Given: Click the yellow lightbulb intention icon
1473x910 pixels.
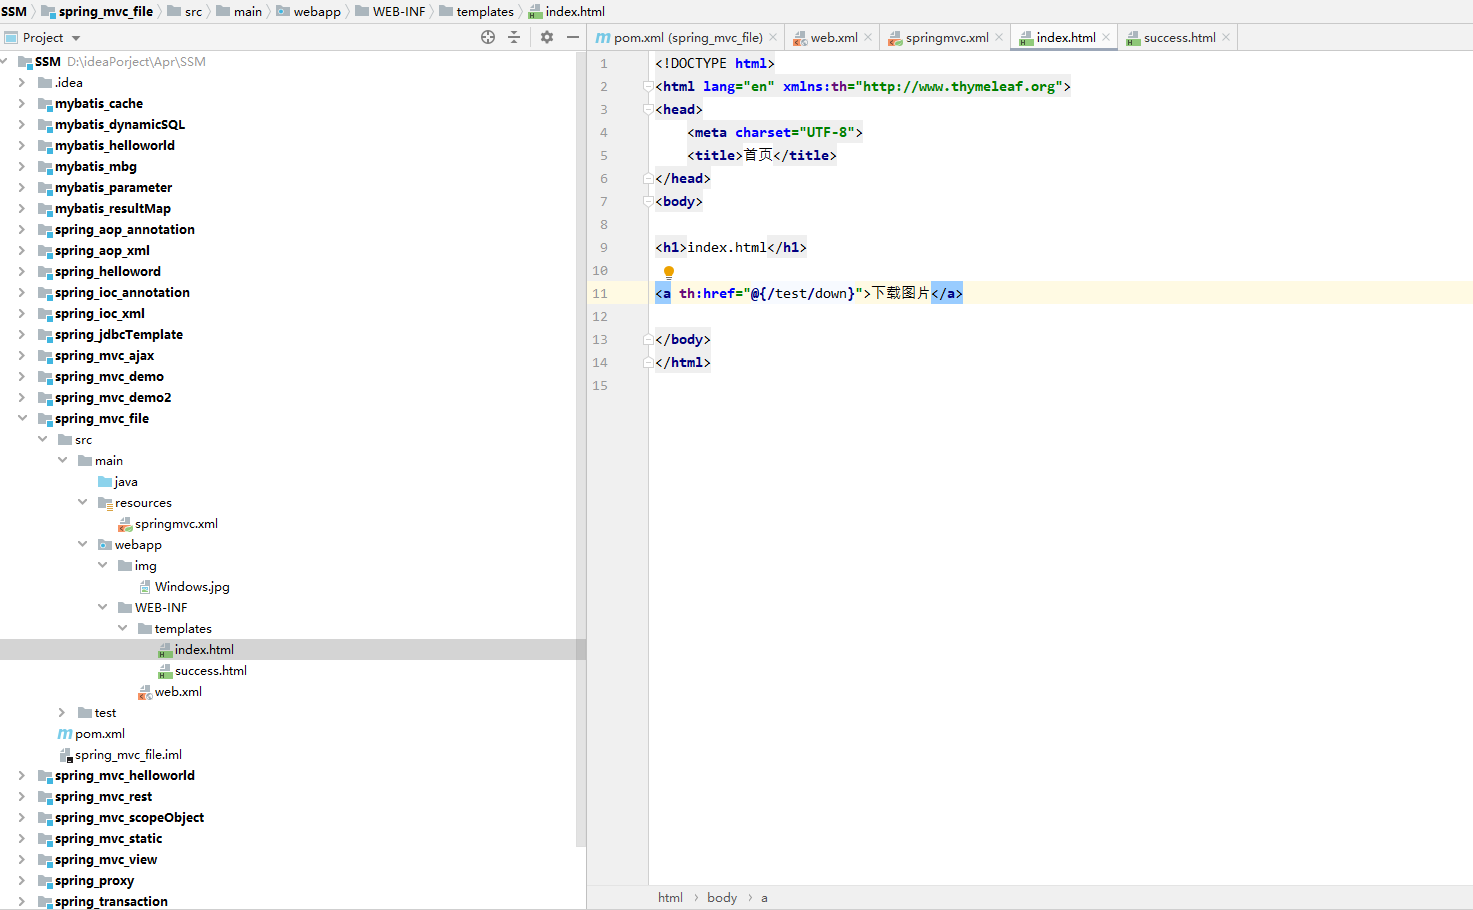Looking at the screenshot, I should coord(669,271).
